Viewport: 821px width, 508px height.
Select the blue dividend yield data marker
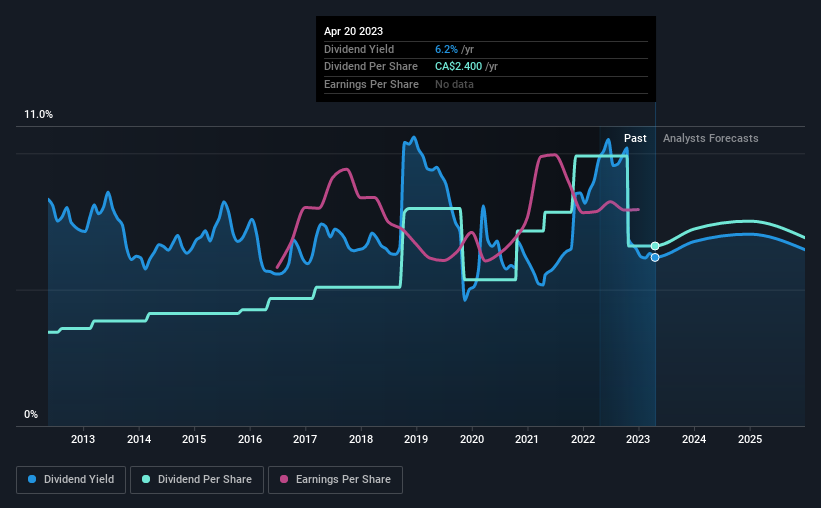click(655, 258)
